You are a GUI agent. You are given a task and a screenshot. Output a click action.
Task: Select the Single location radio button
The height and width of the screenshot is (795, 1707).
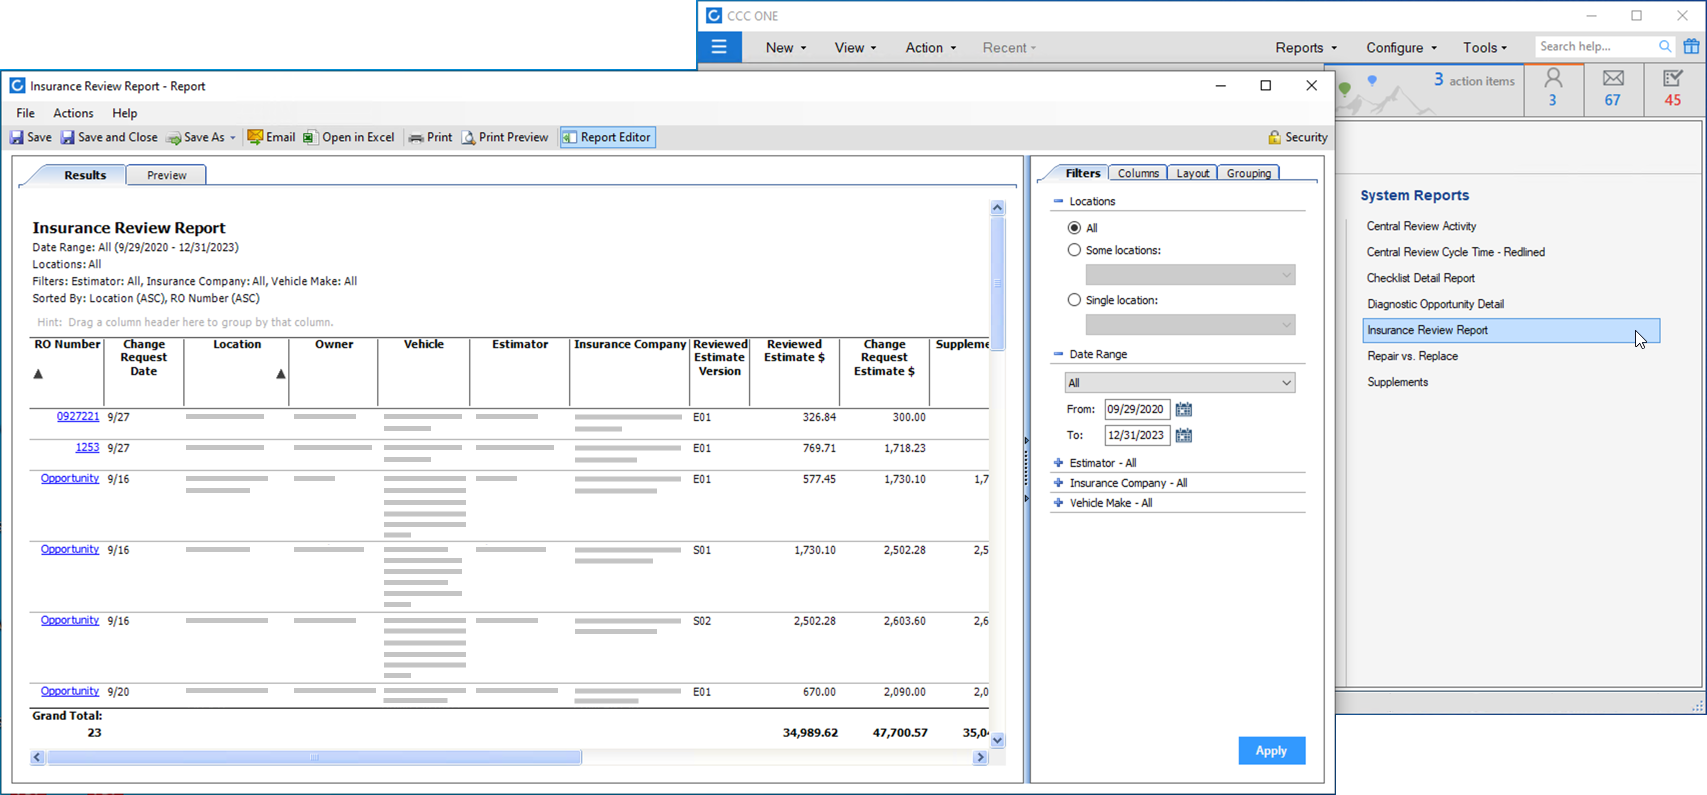click(1074, 299)
